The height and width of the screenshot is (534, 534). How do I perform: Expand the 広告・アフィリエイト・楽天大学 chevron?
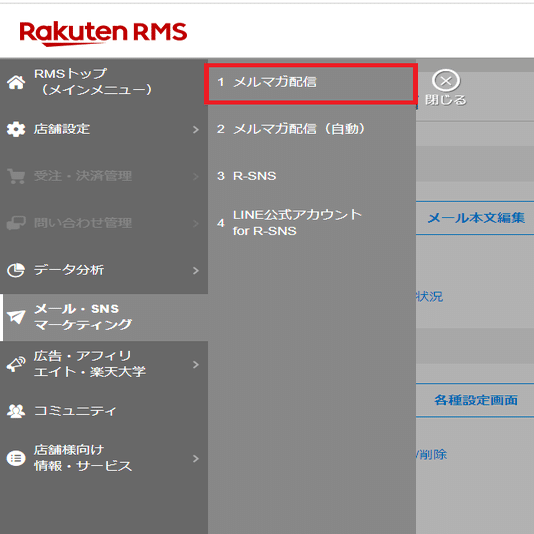coord(195,364)
